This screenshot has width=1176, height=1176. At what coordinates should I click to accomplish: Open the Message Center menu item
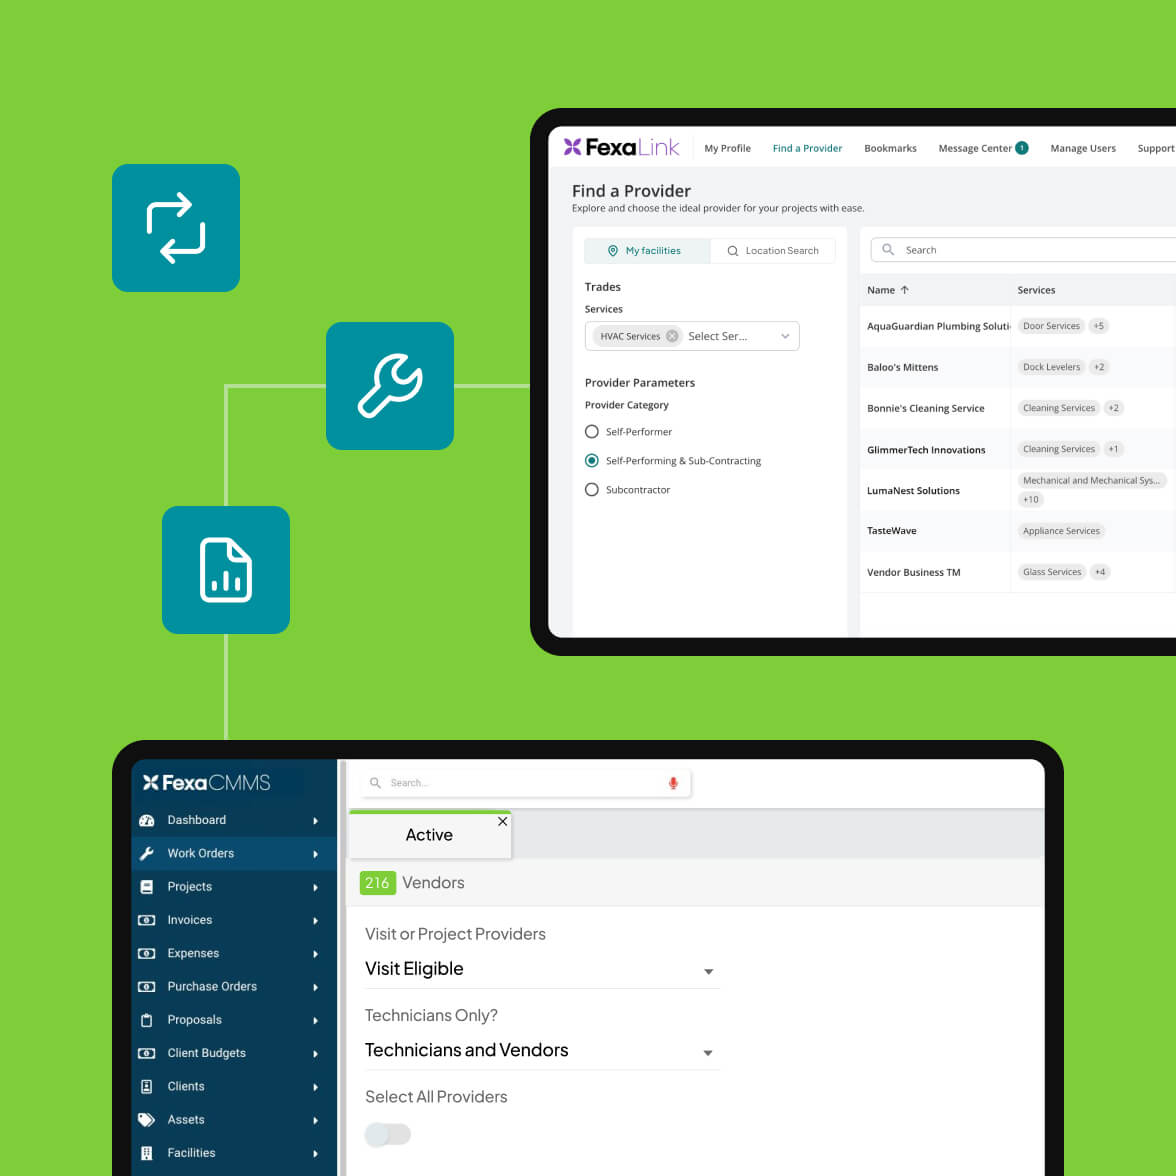pos(975,148)
